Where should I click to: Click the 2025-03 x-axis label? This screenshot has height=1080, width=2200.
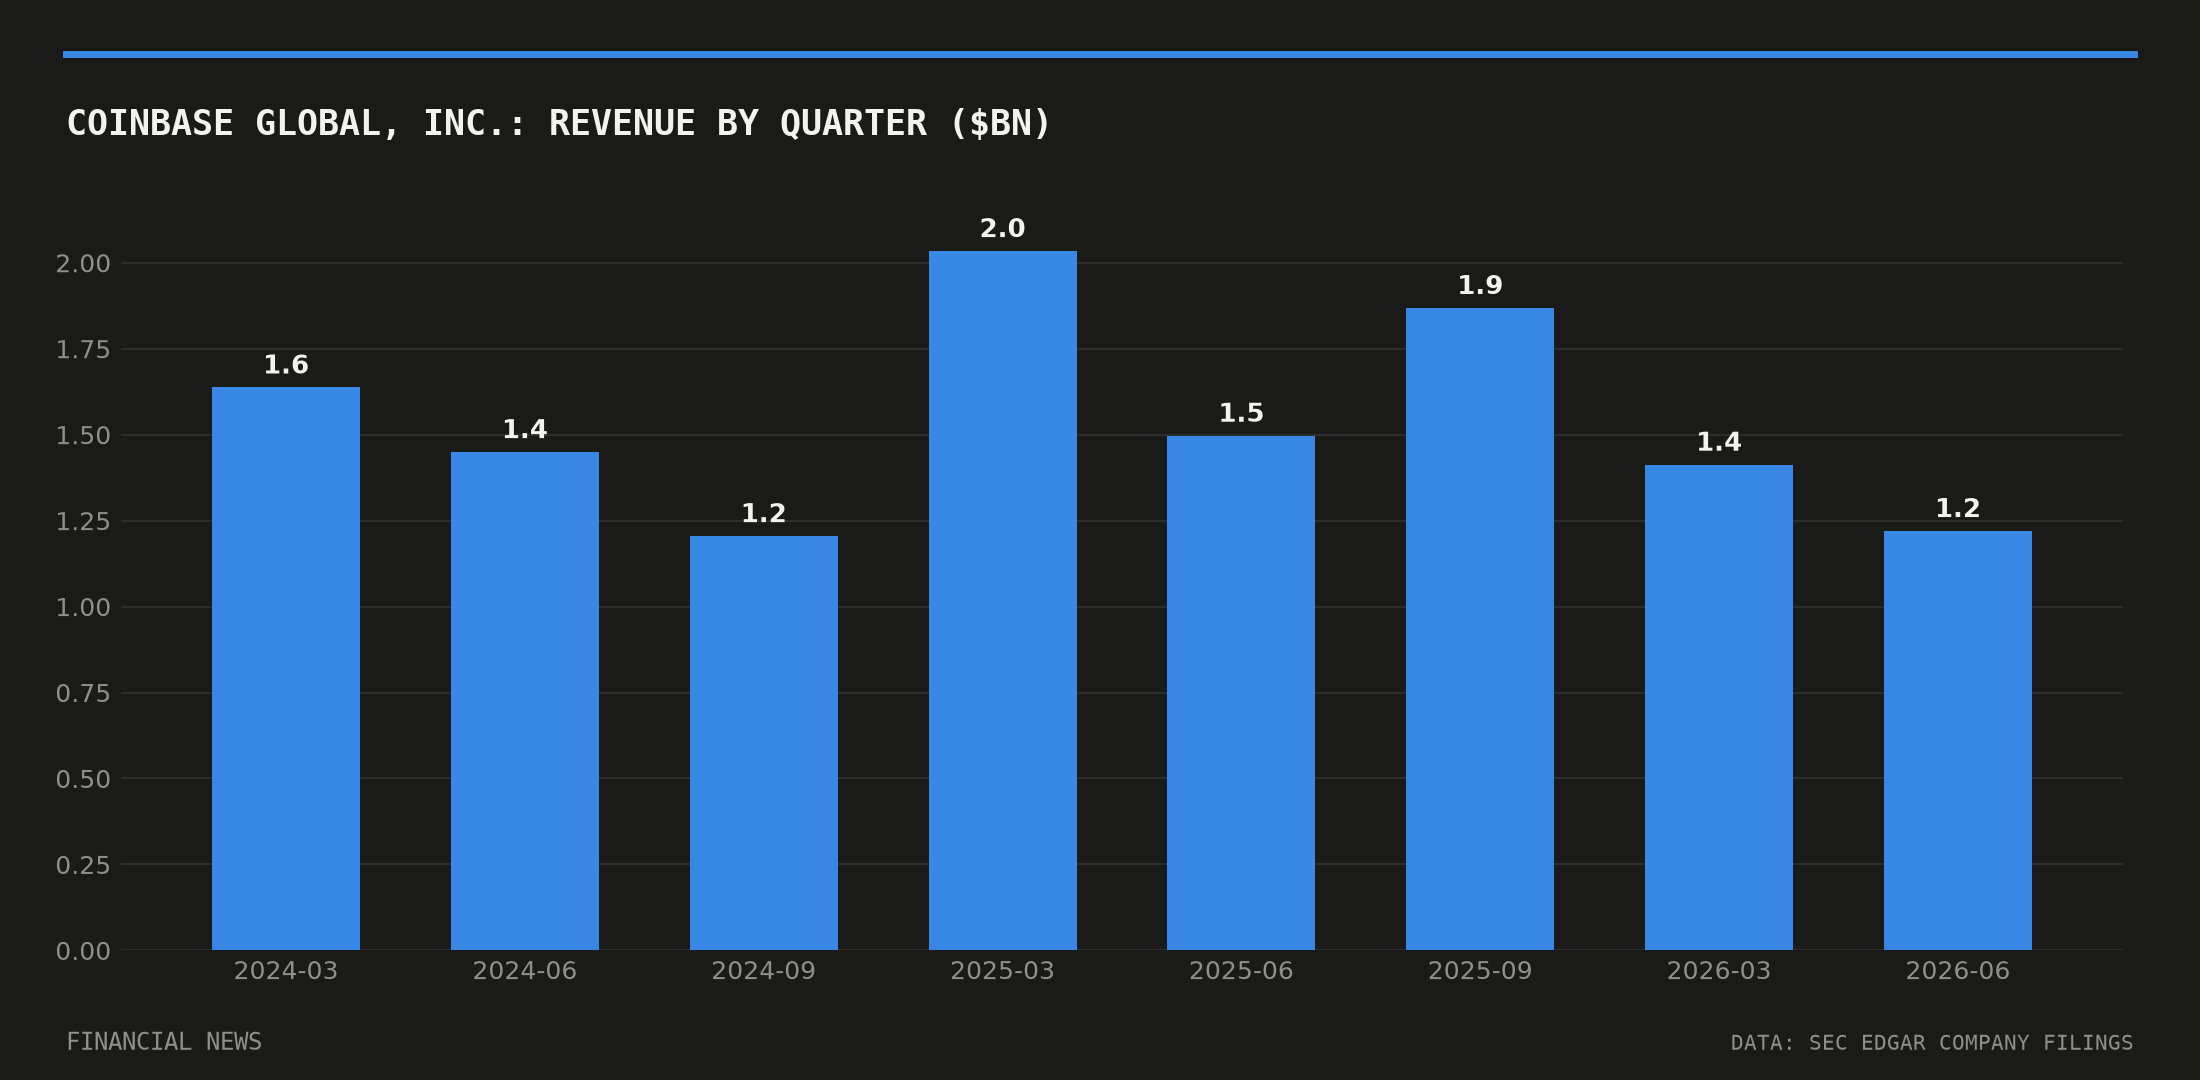point(1003,971)
